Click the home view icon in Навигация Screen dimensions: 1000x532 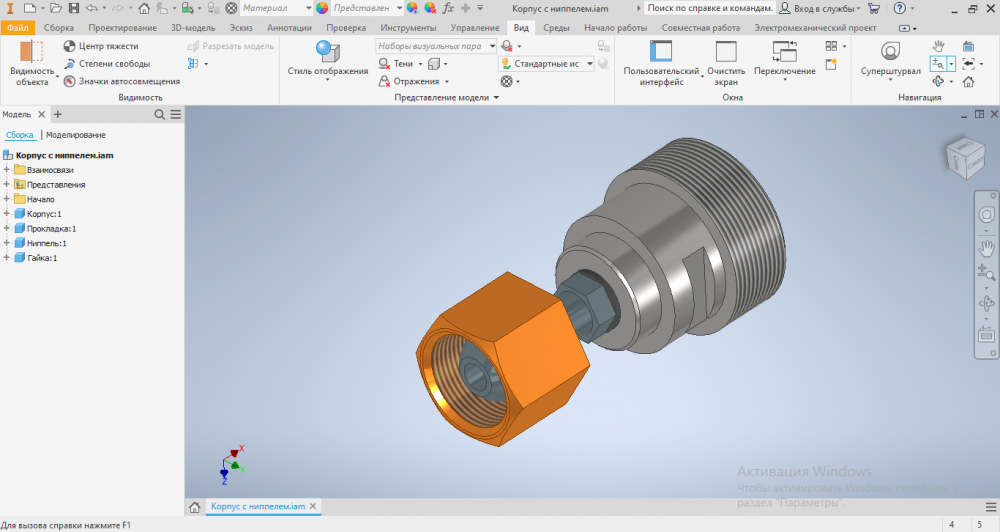tap(968, 81)
